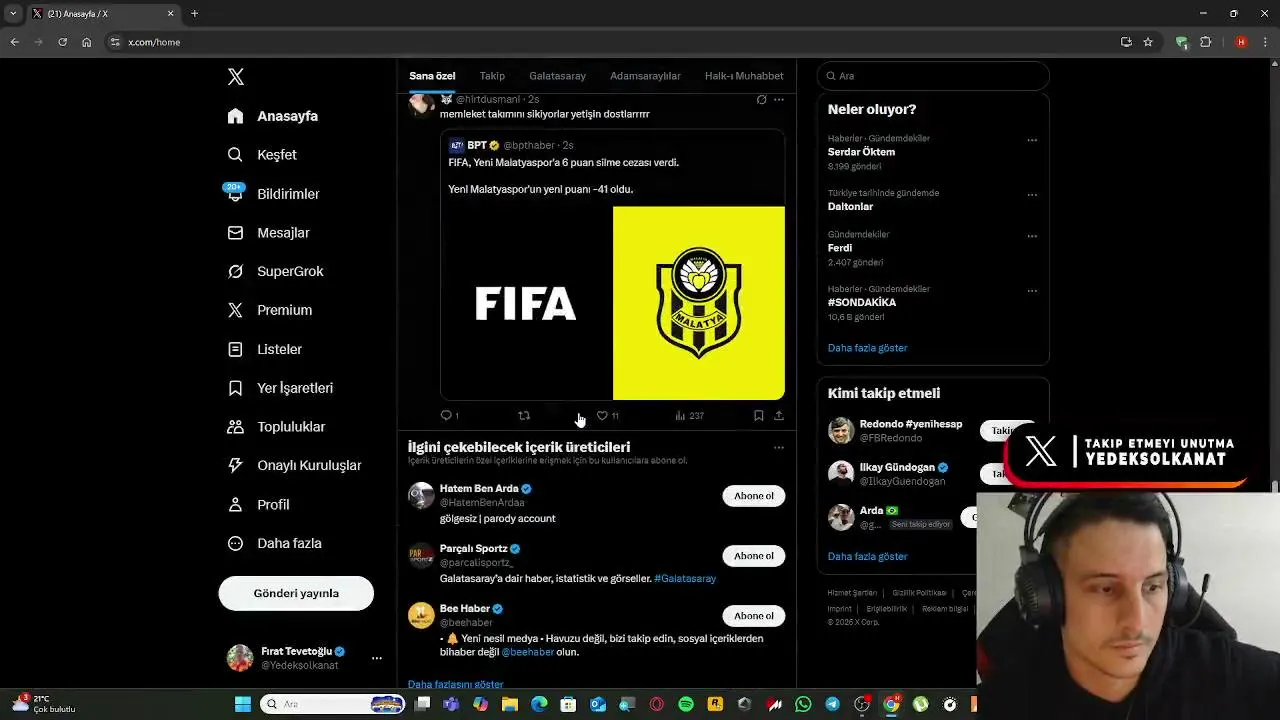
Task: Open the Ferdi trending topic
Action: tap(840, 248)
